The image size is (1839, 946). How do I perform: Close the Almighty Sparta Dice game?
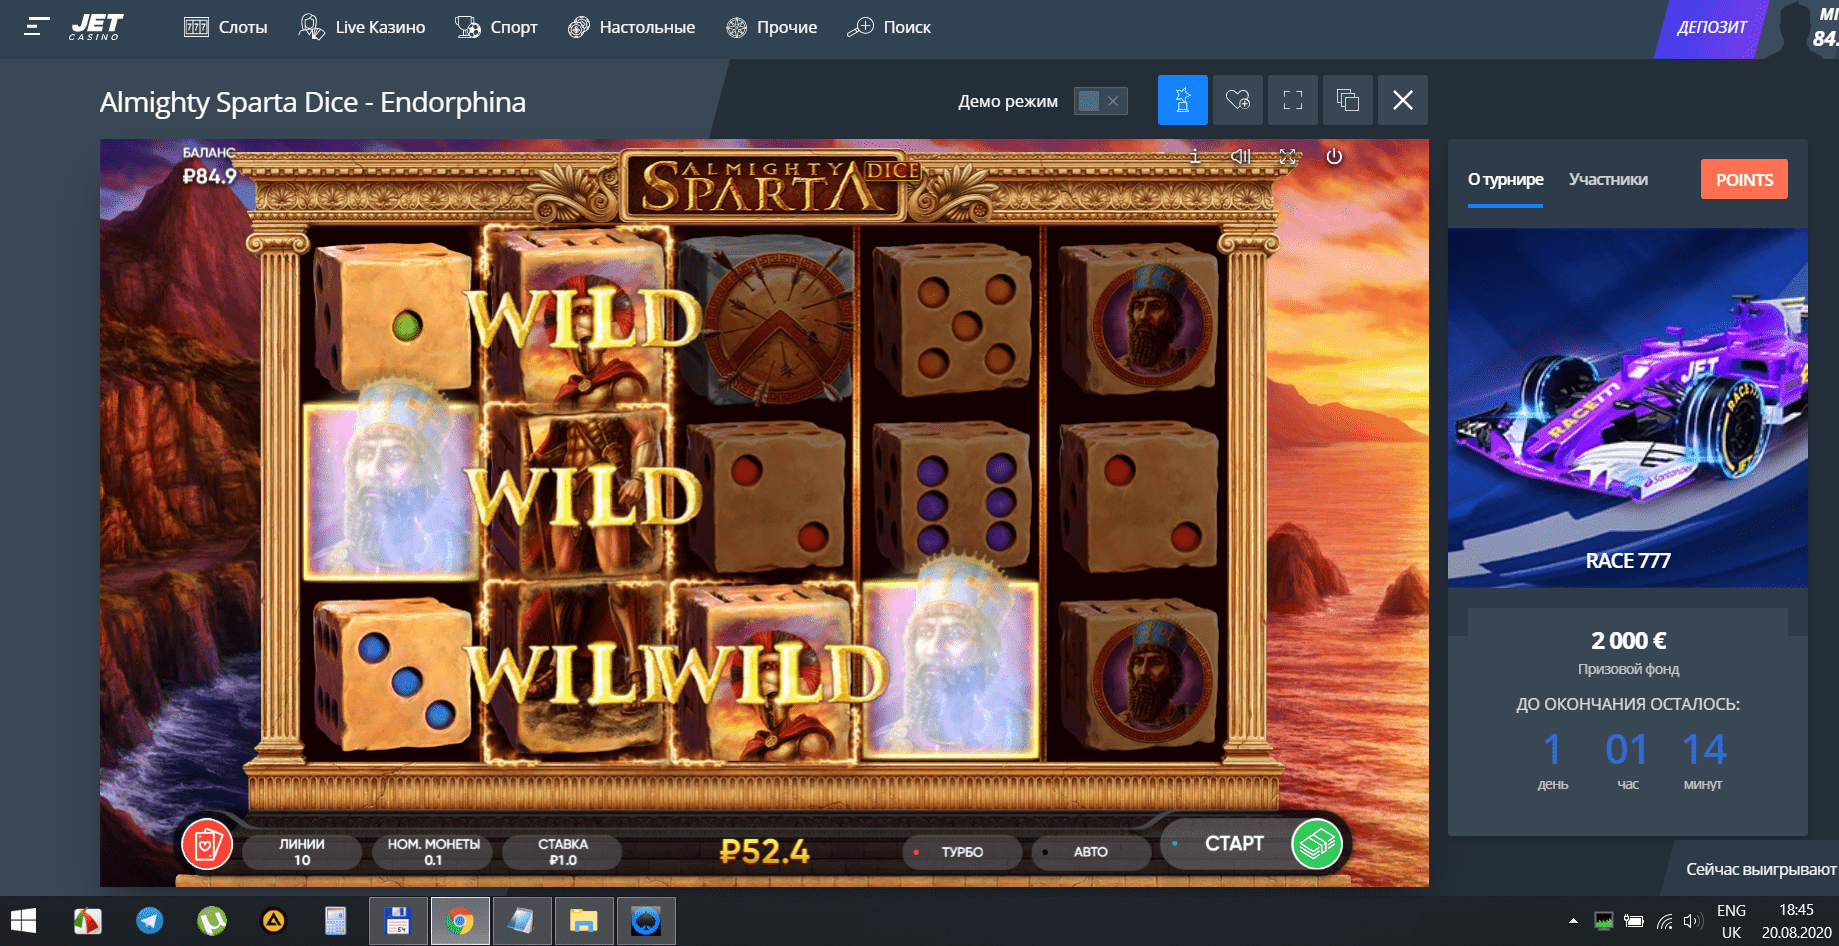click(x=1403, y=100)
